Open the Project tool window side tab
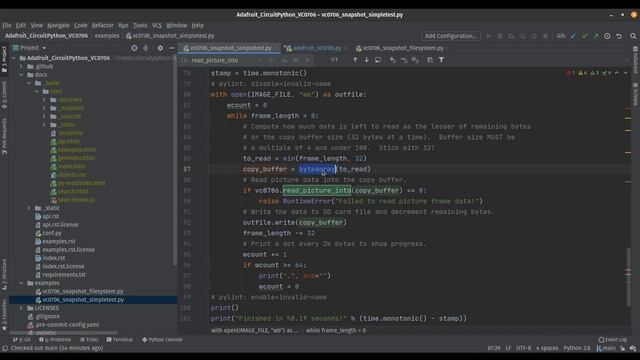This screenshot has height=360, width=640. click(x=4, y=59)
